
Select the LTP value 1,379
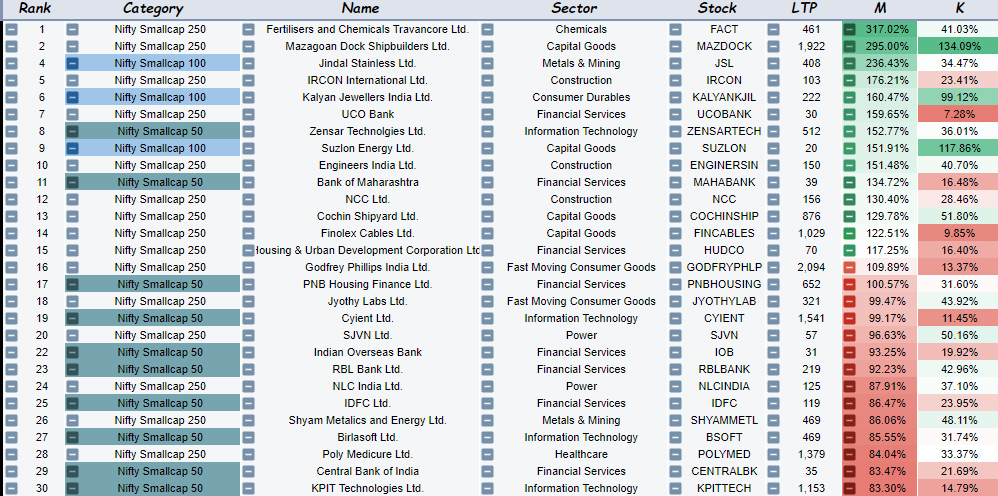[x=811, y=455]
